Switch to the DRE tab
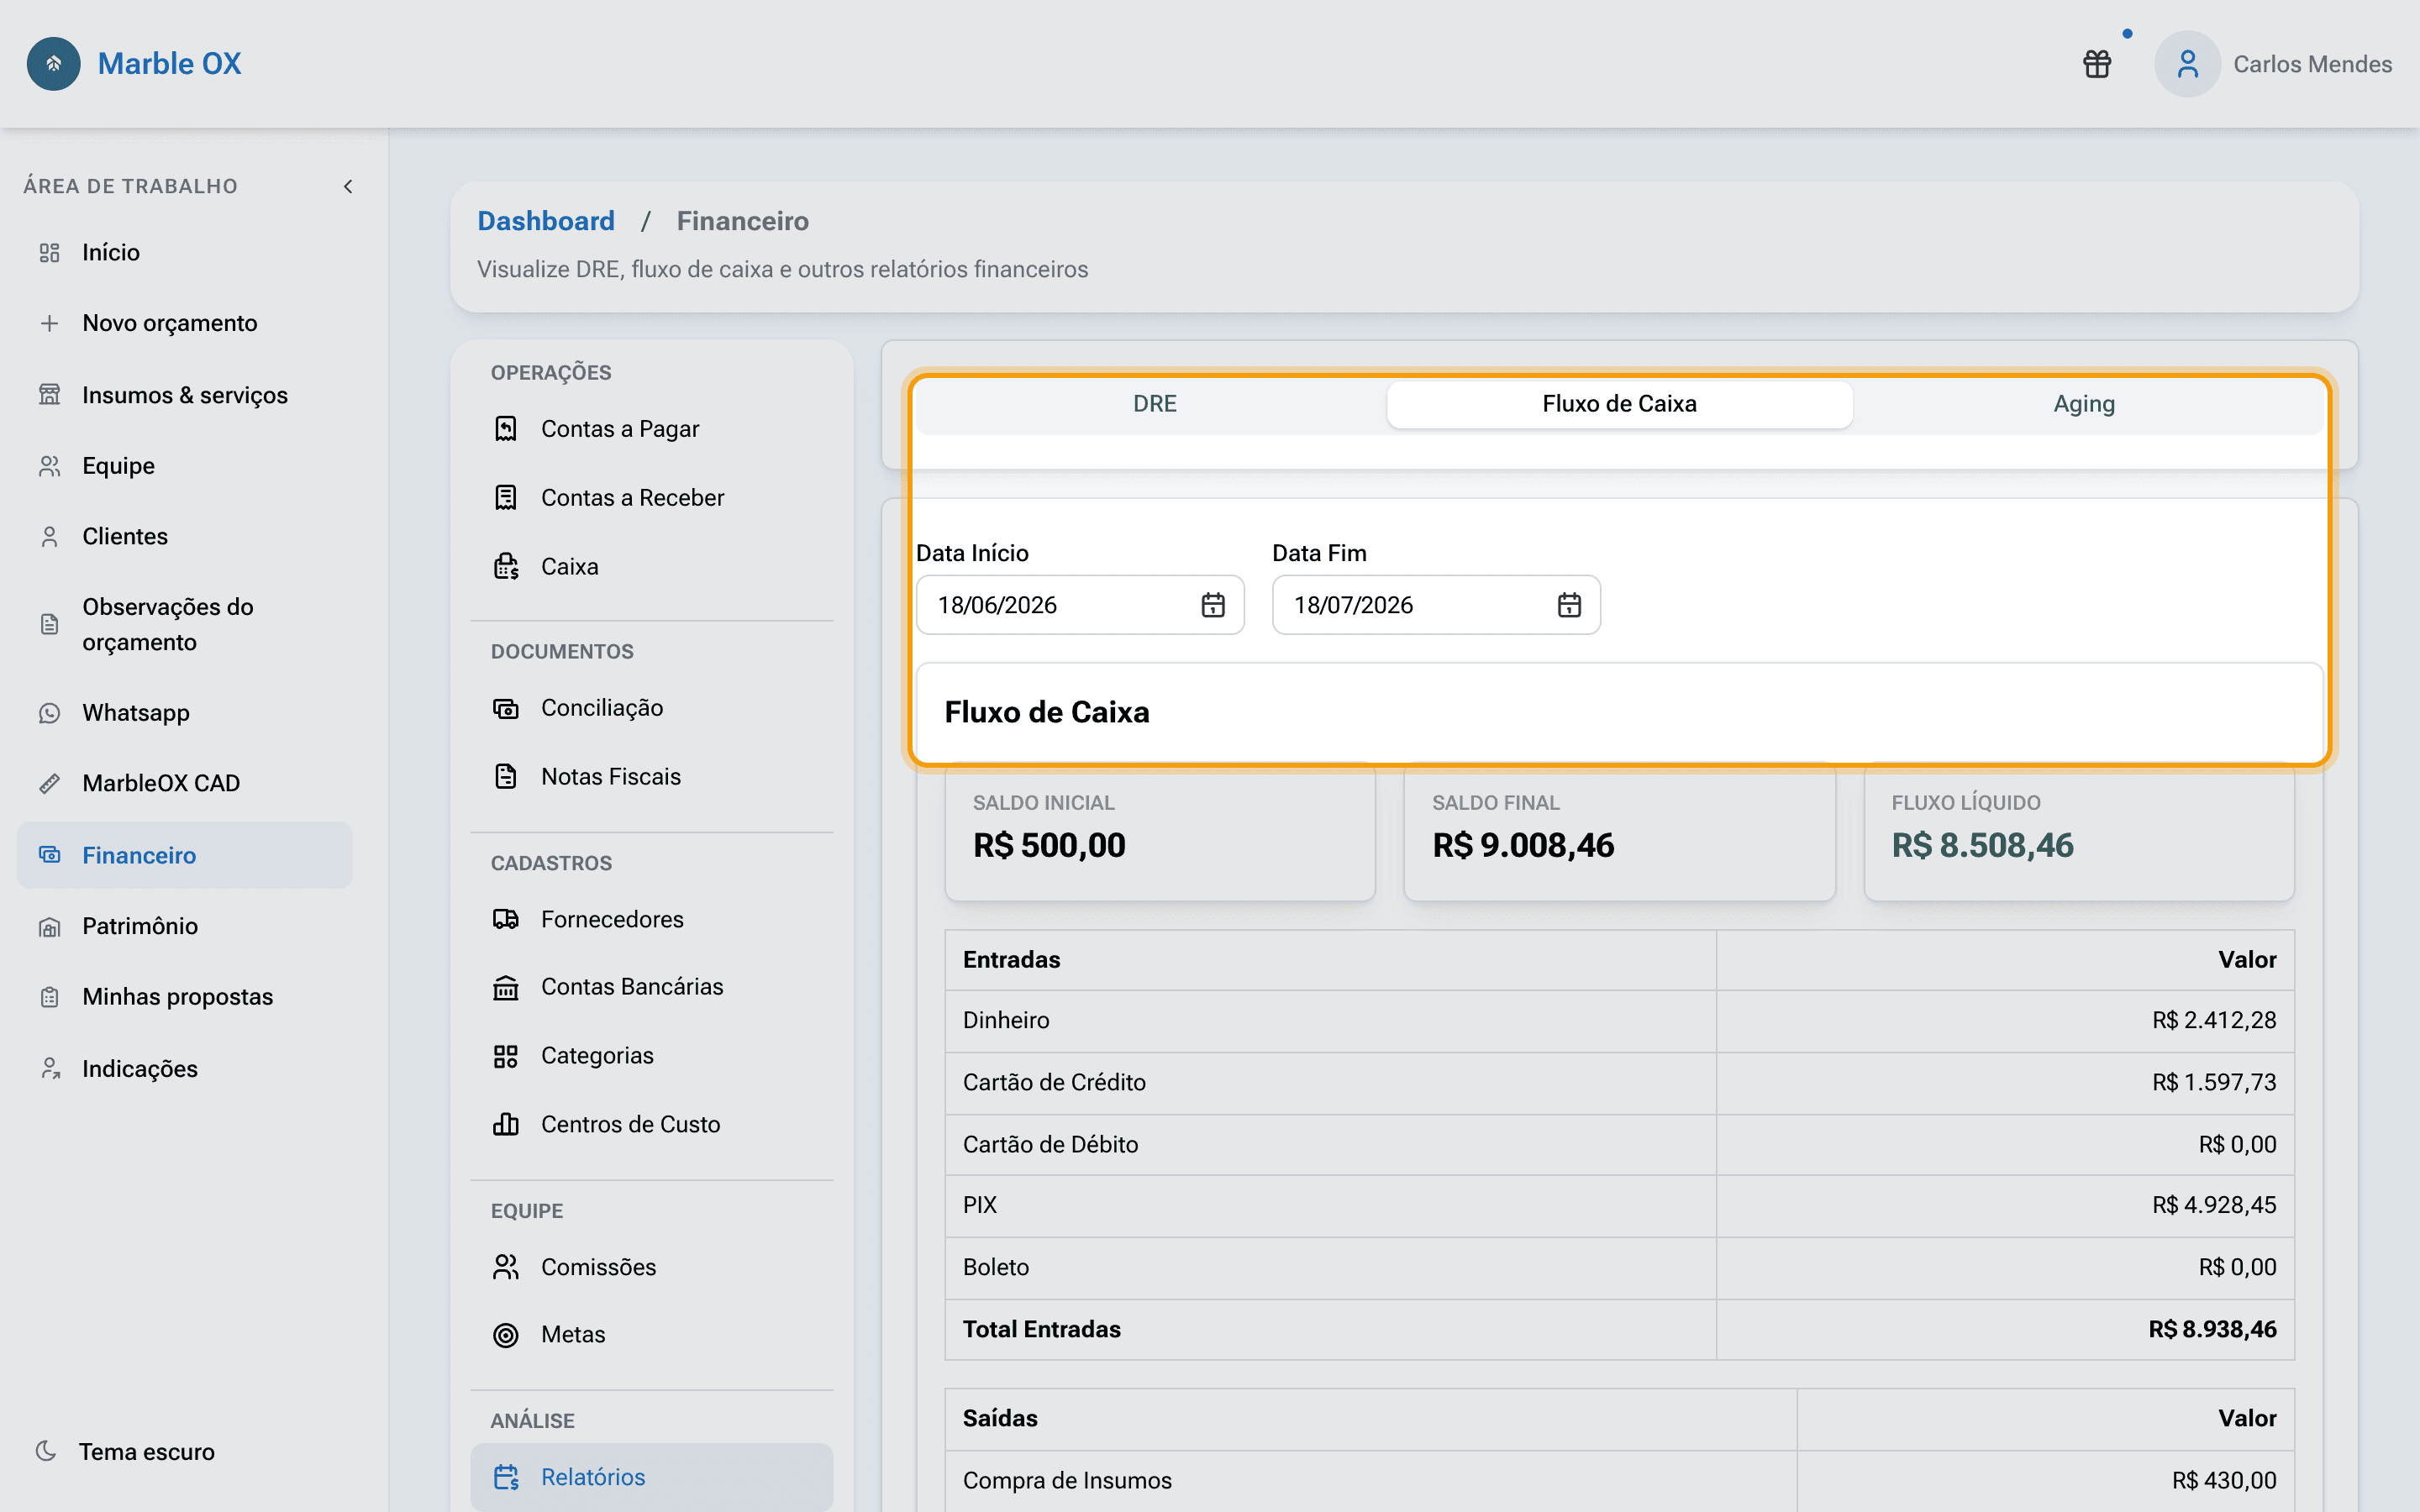Viewport: 2420px width, 1512px height. pyautogui.click(x=1154, y=404)
